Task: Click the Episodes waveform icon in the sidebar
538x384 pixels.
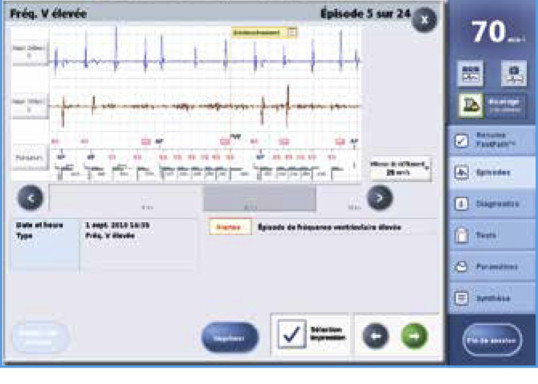Action: tap(461, 172)
